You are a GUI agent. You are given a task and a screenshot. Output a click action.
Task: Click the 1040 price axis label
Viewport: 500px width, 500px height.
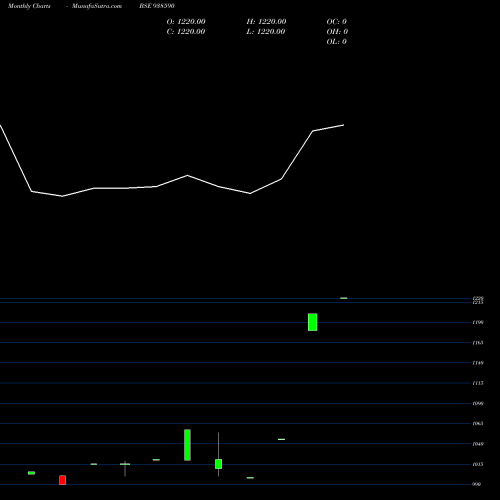478,444
